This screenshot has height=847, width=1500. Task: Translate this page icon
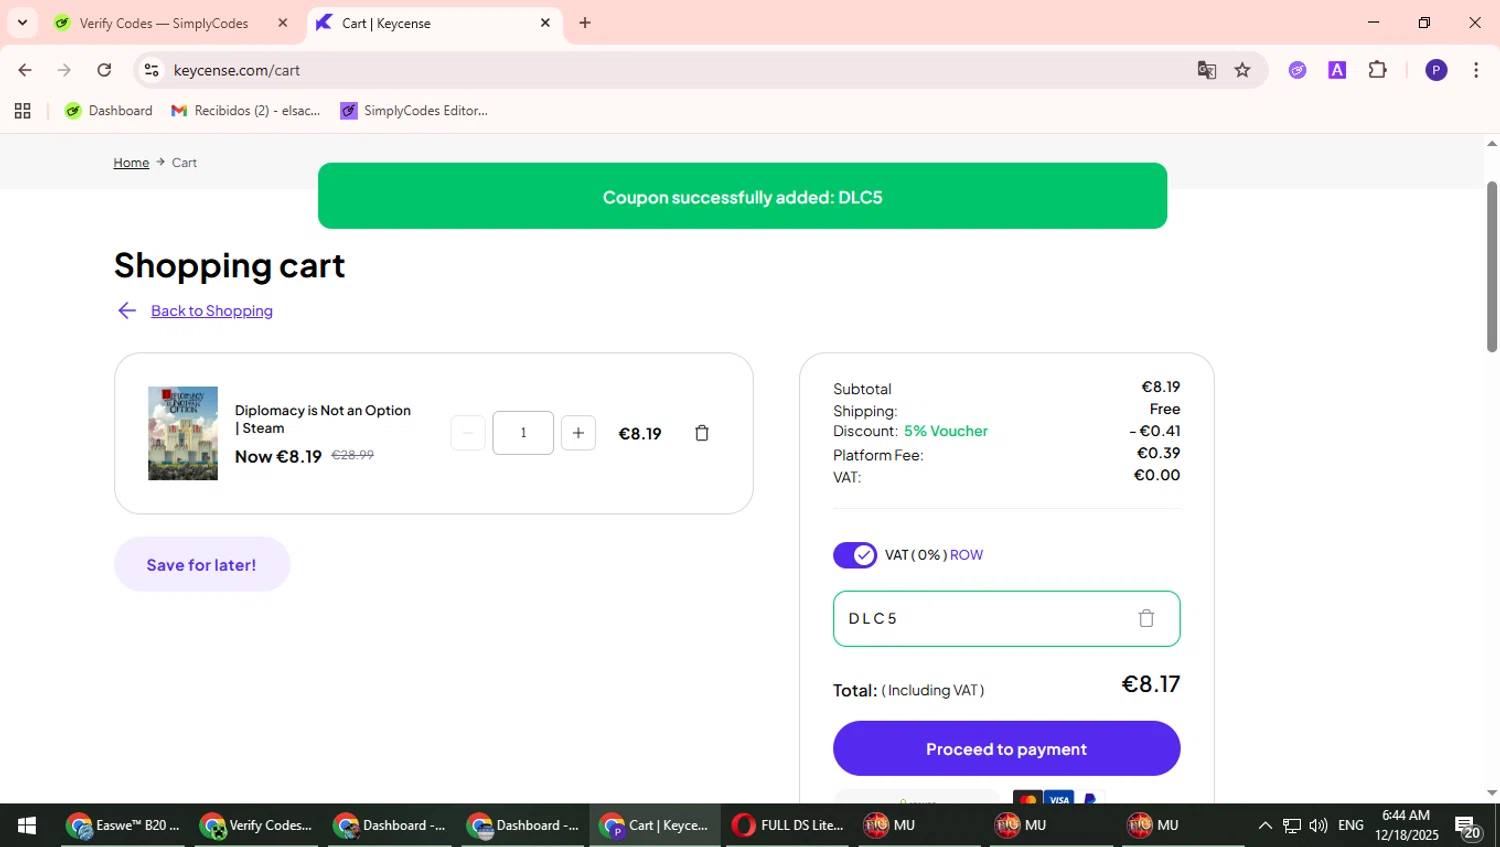(1207, 70)
